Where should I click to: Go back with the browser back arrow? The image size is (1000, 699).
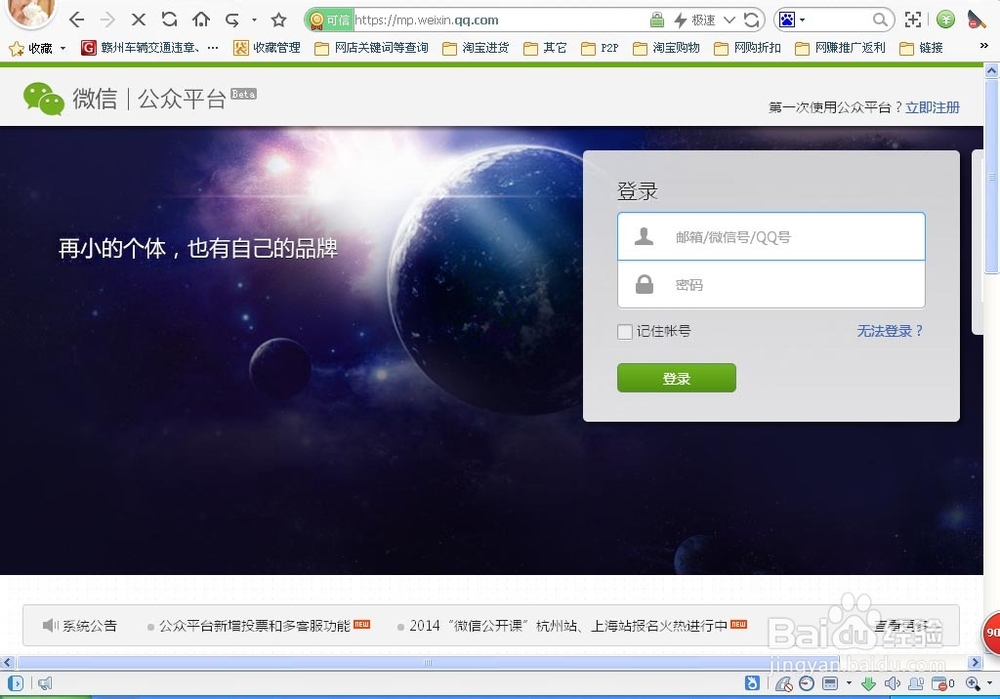point(77,20)
